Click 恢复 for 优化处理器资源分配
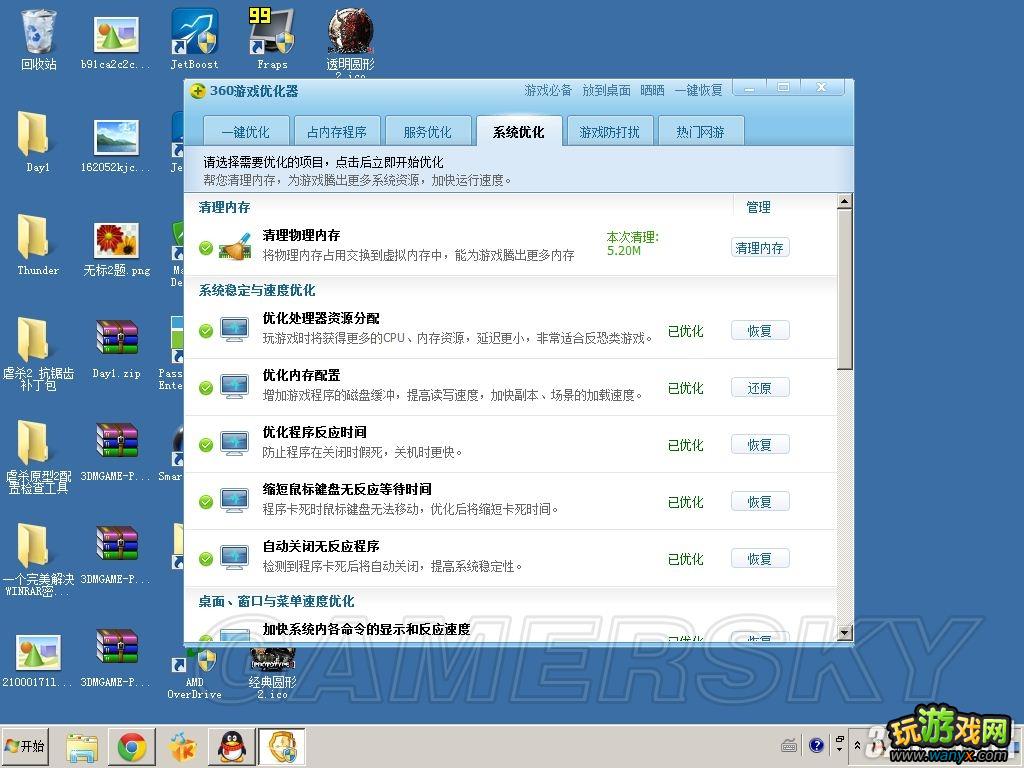 tap(760, 330)
